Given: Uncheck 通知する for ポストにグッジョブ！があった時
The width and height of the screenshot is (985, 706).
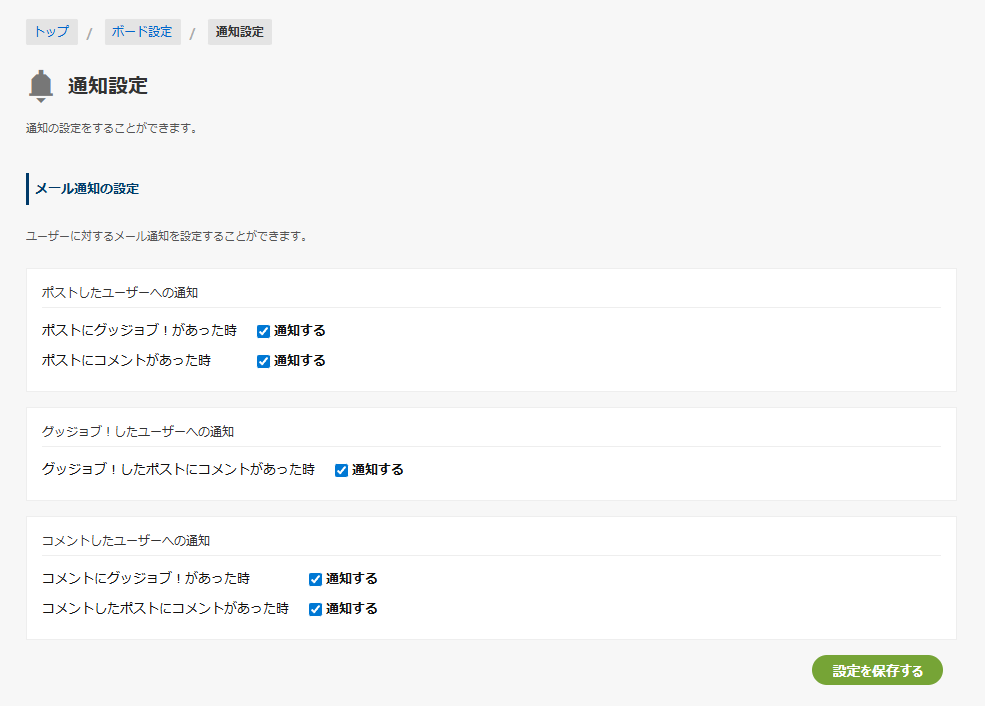Looking at the screenshot, I should pyautogui.click(x=263, y=331).
